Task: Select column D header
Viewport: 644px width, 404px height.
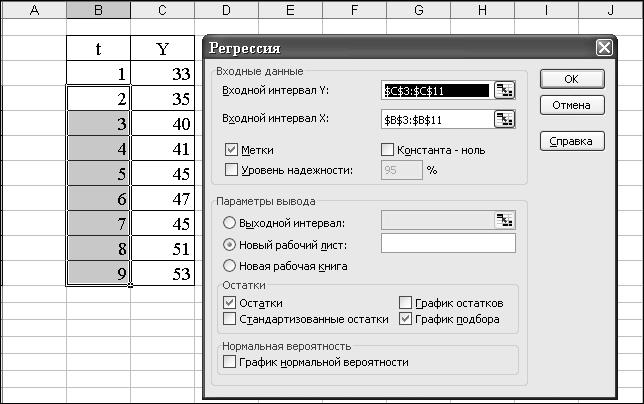Action: coord(227,9)
